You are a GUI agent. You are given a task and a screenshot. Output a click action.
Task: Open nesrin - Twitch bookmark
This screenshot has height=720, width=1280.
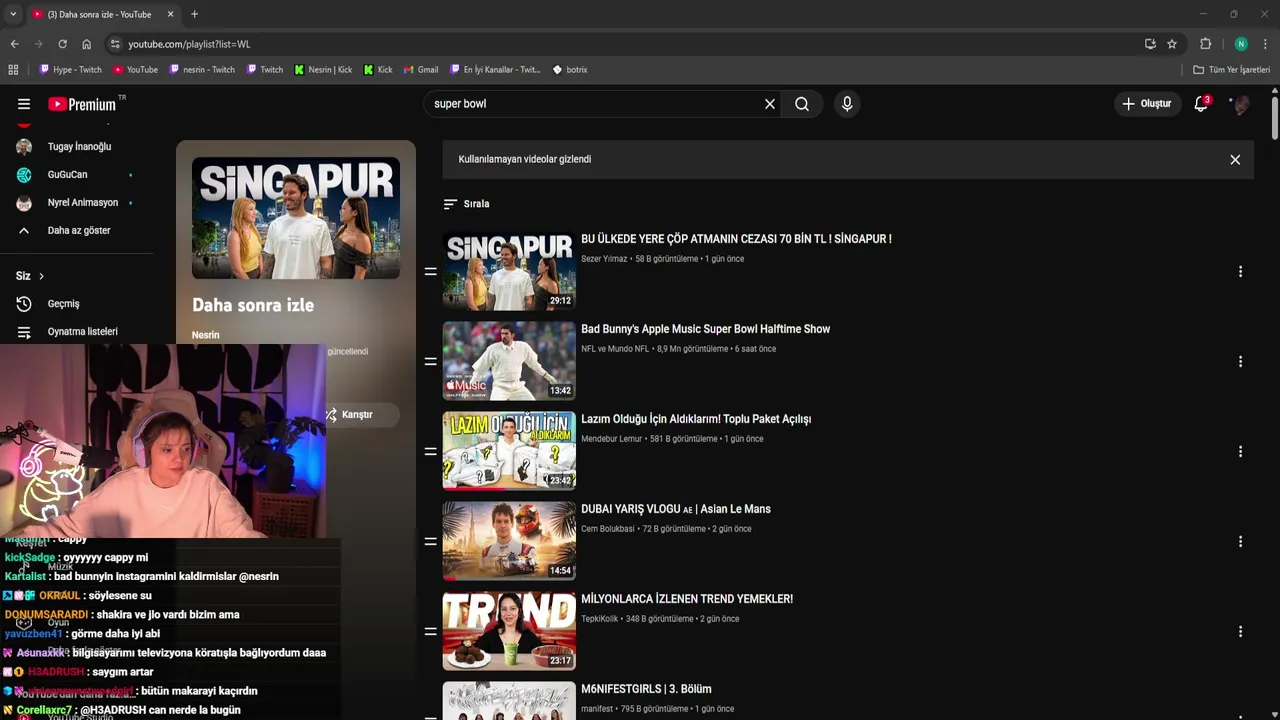(x=202, y=70)
